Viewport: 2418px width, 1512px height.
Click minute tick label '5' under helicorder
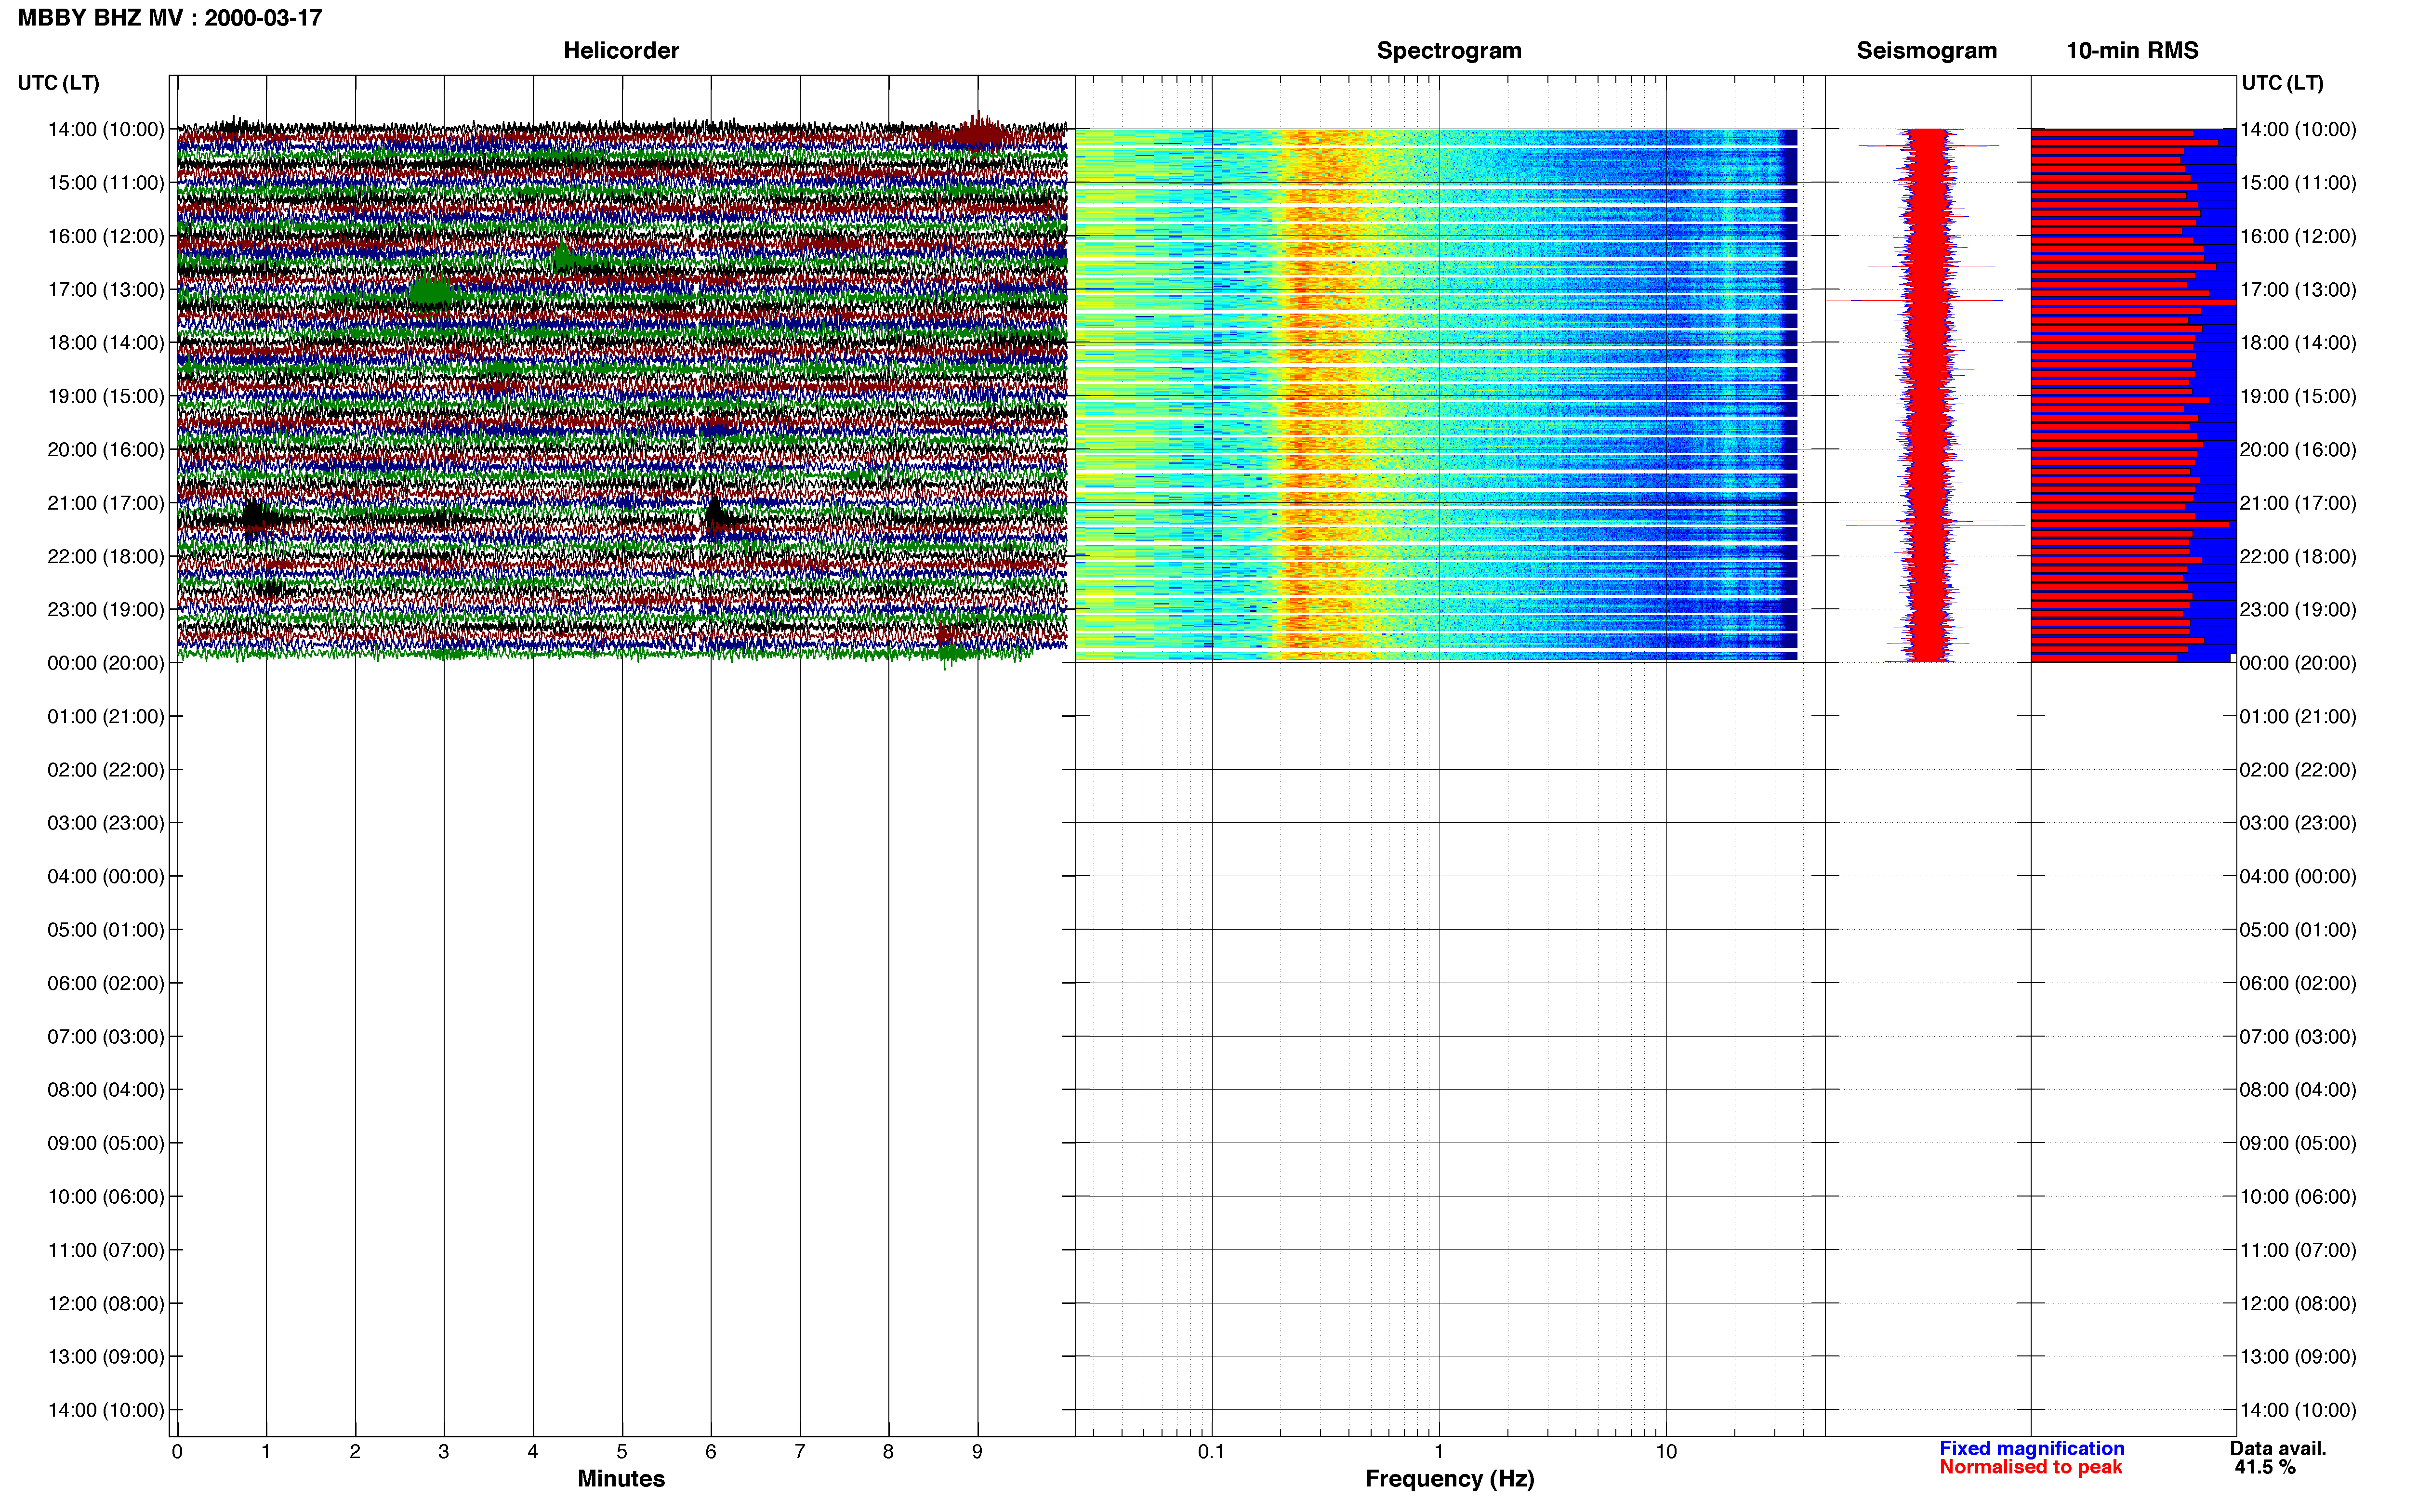pos(622,1451)
